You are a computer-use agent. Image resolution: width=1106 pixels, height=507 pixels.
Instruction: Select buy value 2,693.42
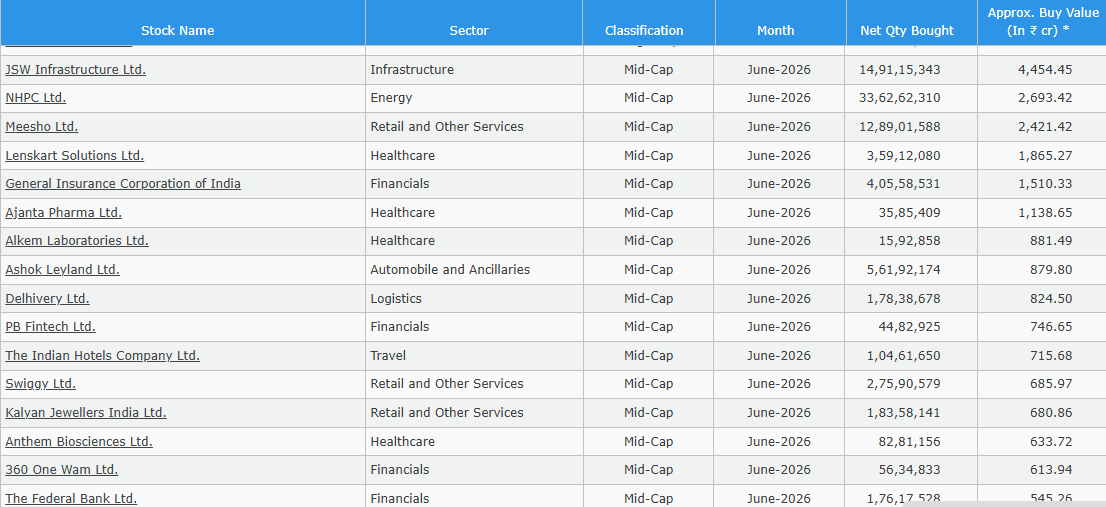(1045, 98)
